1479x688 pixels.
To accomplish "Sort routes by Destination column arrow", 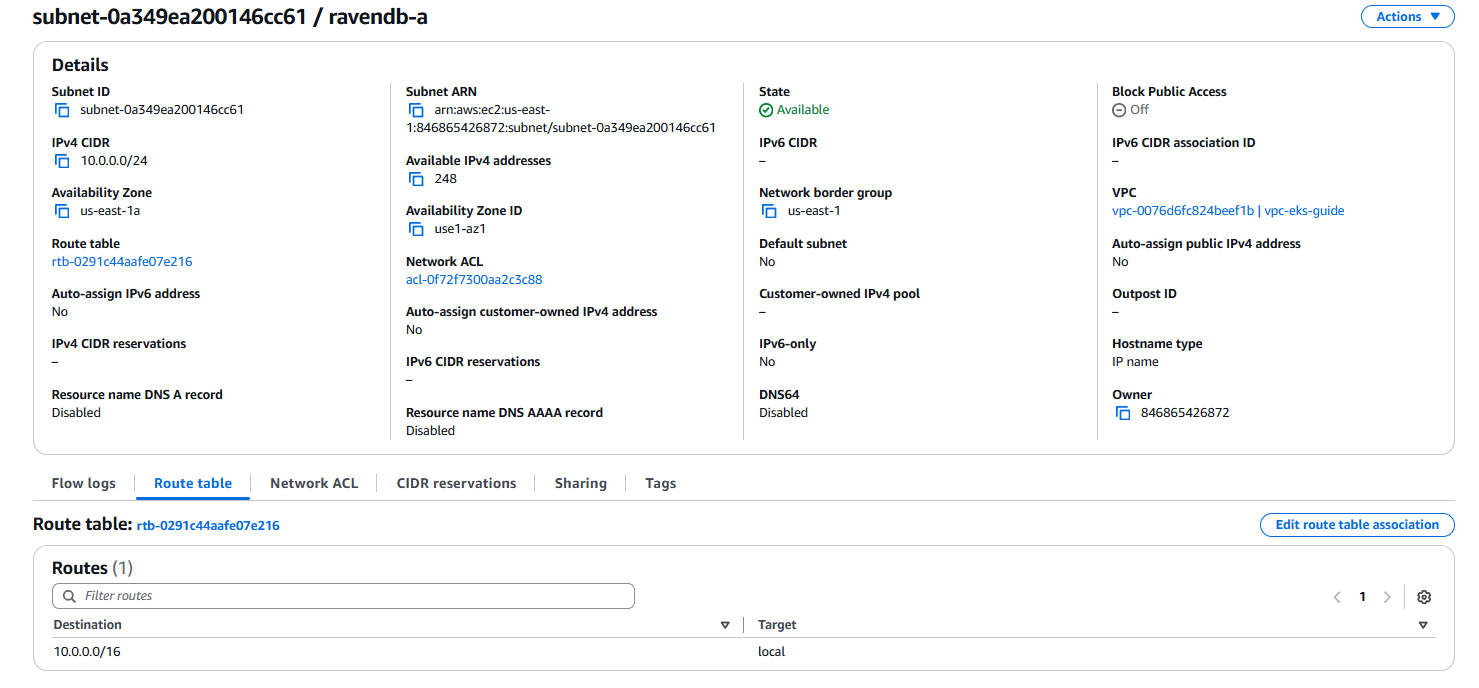I will coord(725,625).
